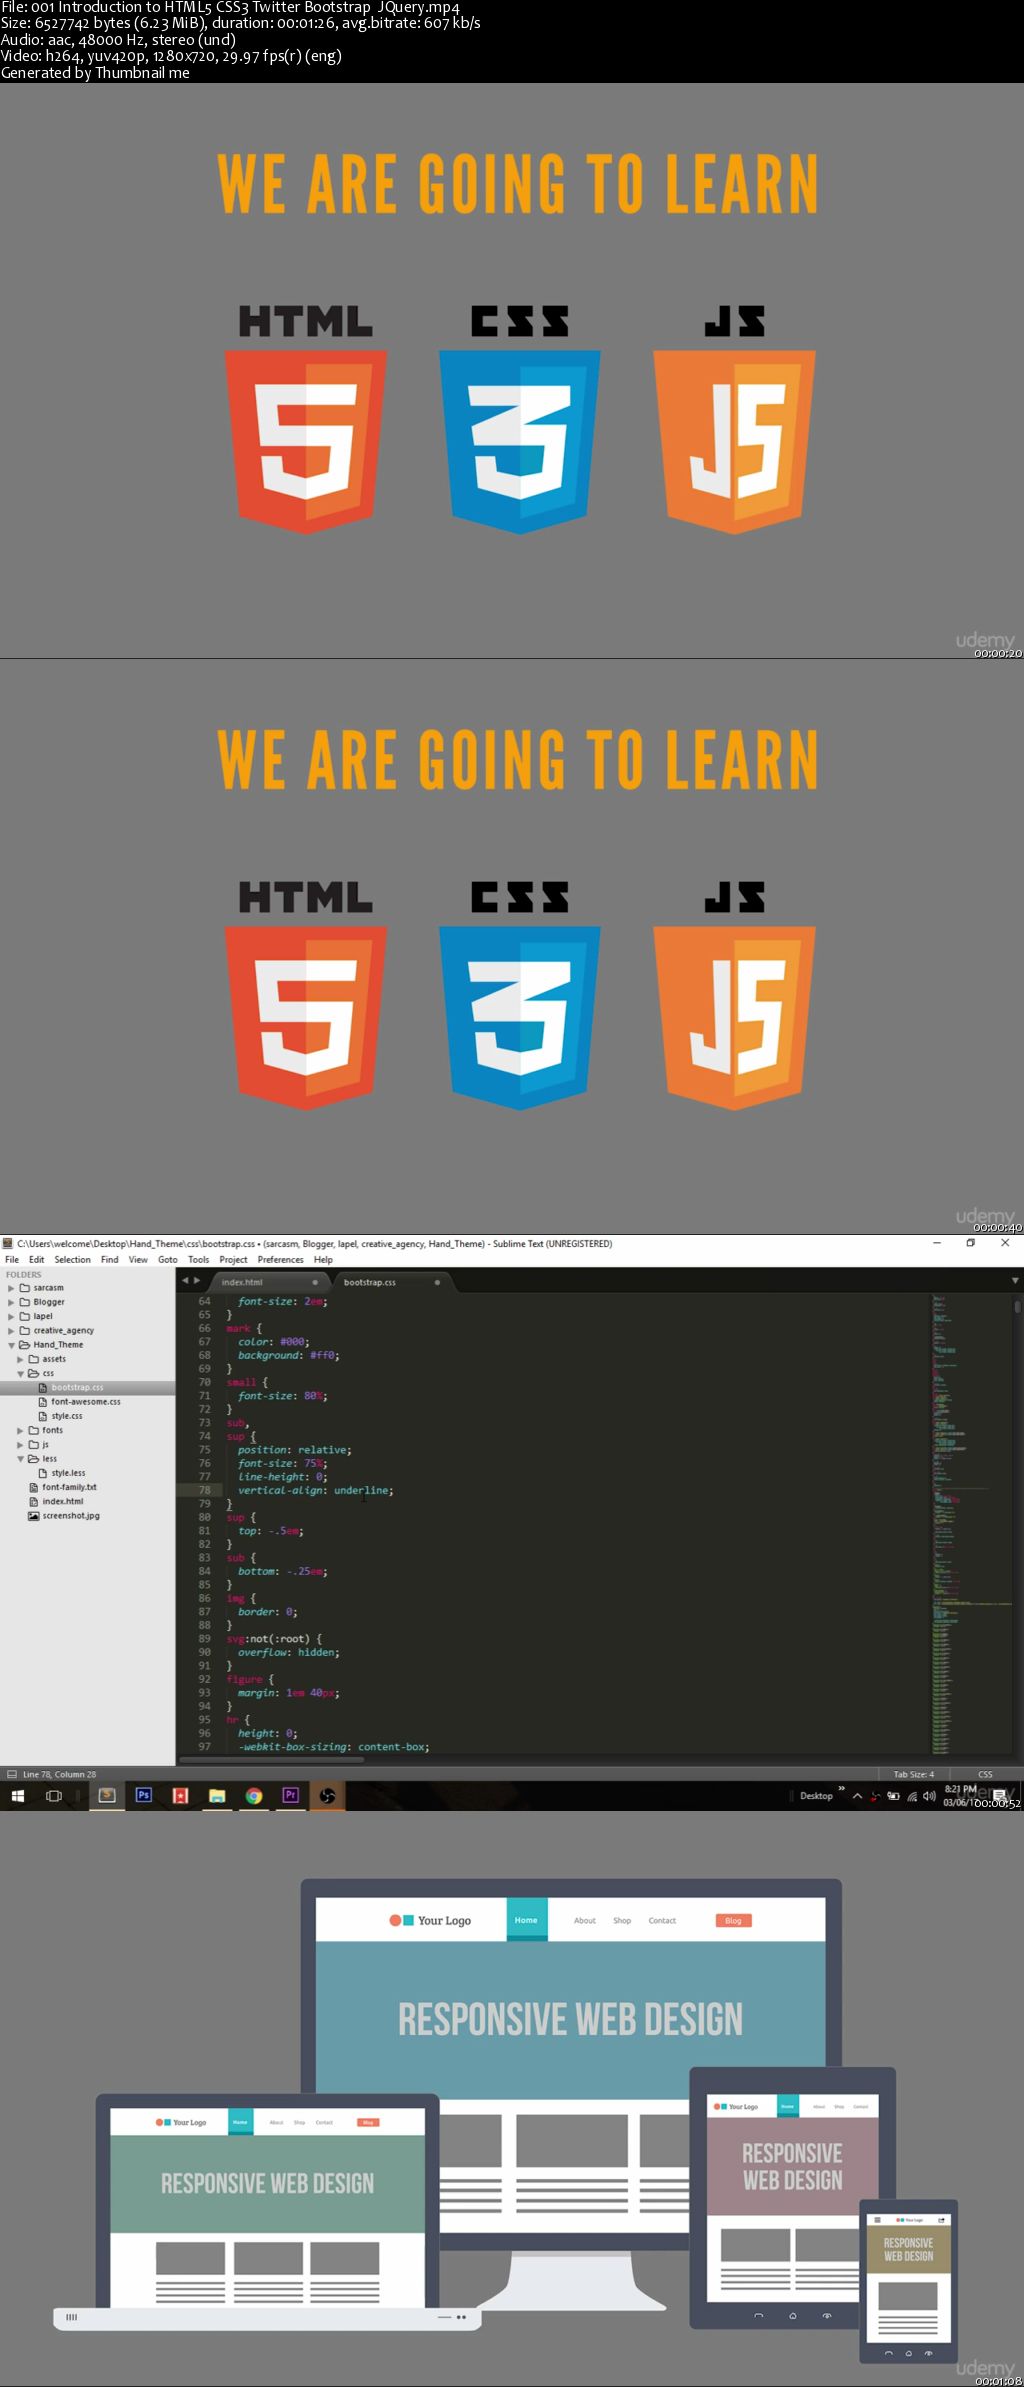Open the Goto menu
Screen dimensions: 1024x2387
click(168, 1259)
